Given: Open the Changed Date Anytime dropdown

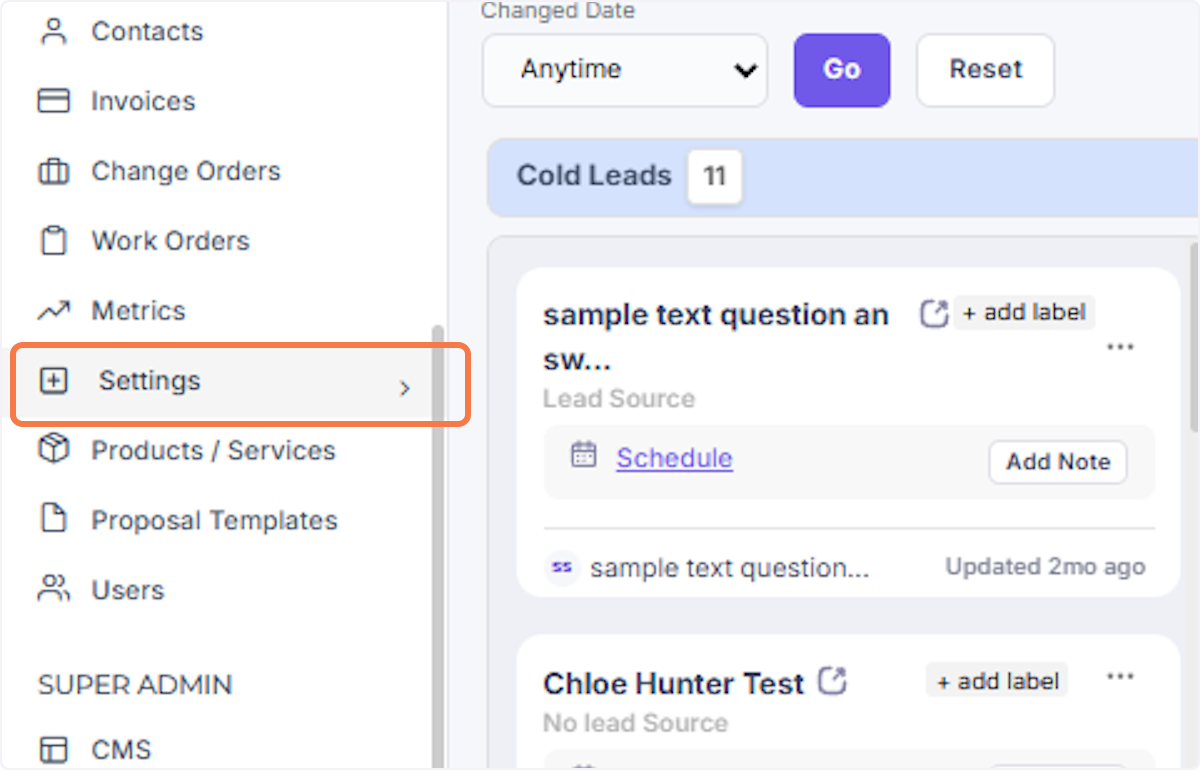Looking at the screenshot, I should (x=625, y=70).
